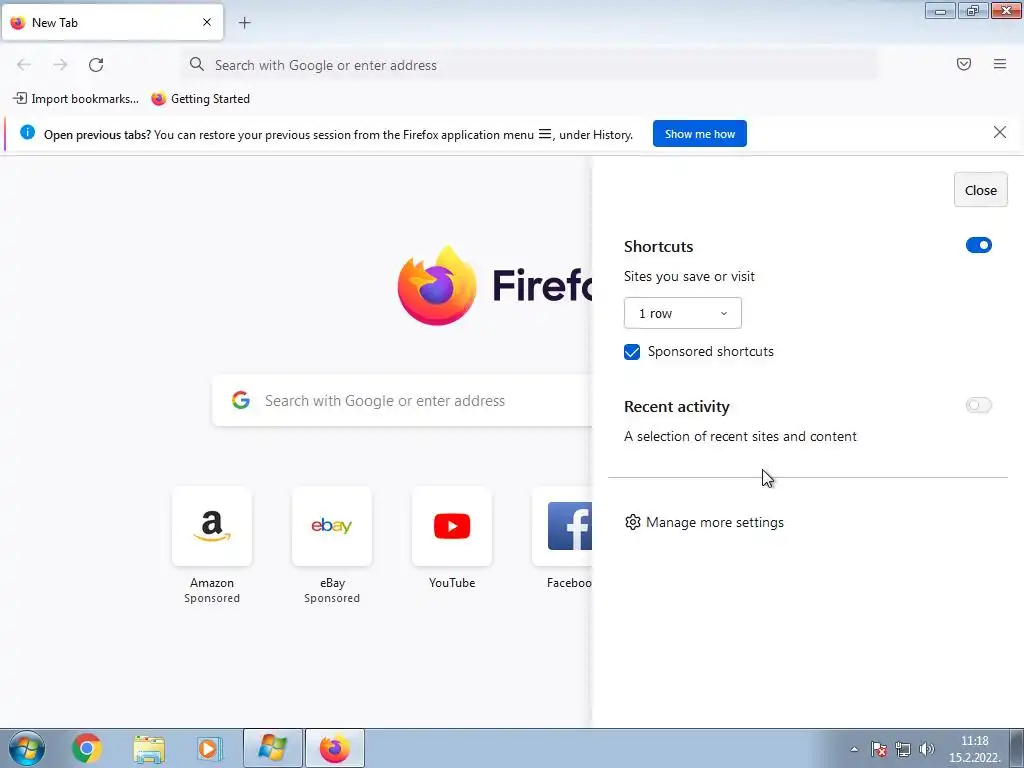
Task: Close the customize panel
Action: (x=980, y=190)
